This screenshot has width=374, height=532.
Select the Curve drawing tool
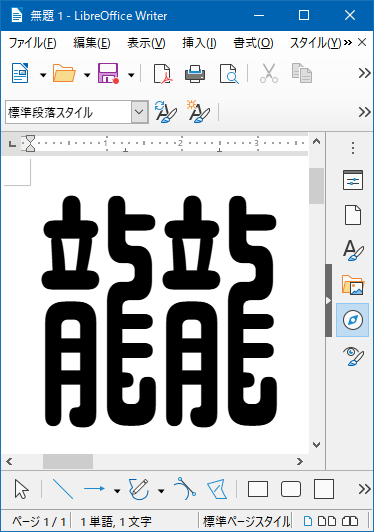pyautogui.click(x=139, y=489)
